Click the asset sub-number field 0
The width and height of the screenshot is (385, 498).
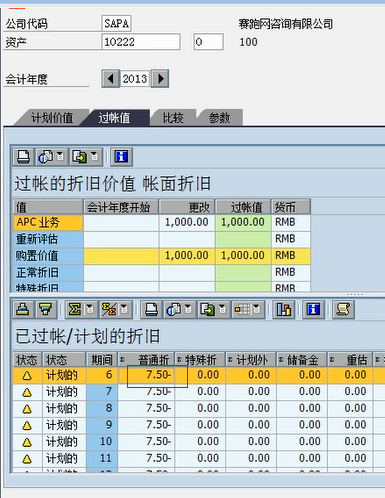point(208,42)
